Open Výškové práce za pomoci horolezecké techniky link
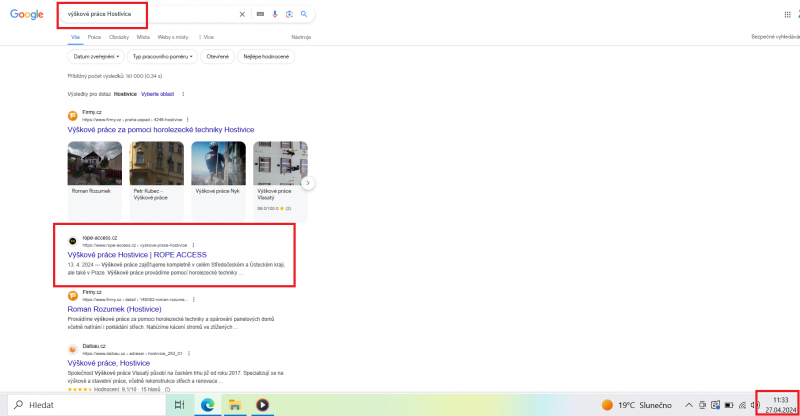This screenshot has width=800, height=416. click(161, 130)
